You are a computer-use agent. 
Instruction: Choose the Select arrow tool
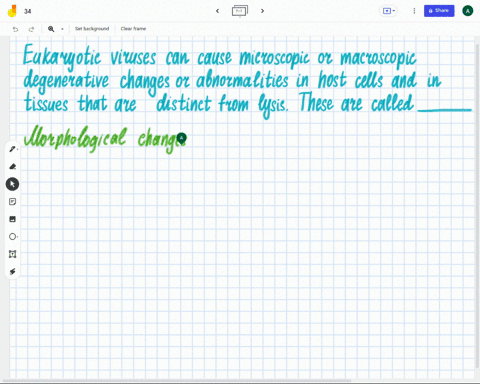(x=12, y=184)
